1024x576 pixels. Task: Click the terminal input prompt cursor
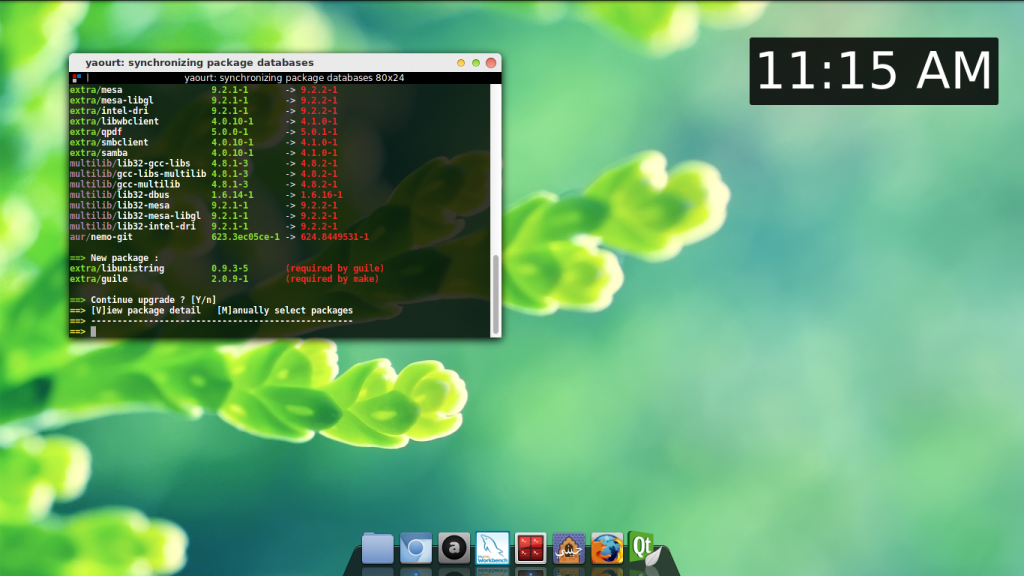93,331
